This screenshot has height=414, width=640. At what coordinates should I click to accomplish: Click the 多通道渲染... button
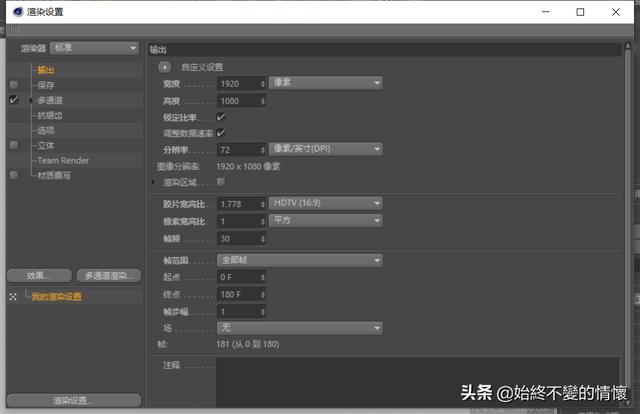coord(109,276)
